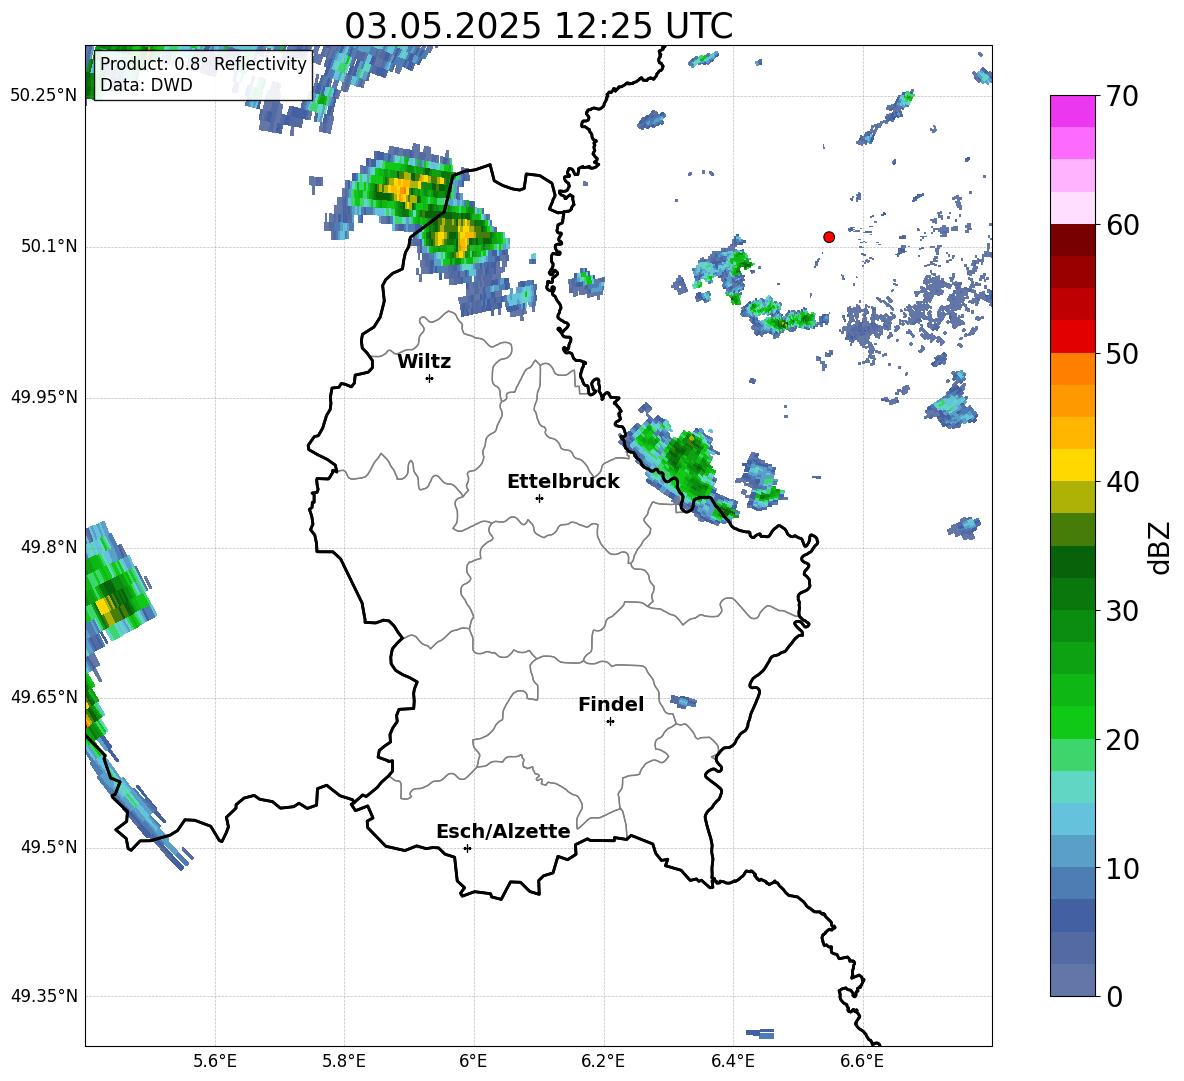Click the 50 value on colorbar

[x=1122, y=353]
